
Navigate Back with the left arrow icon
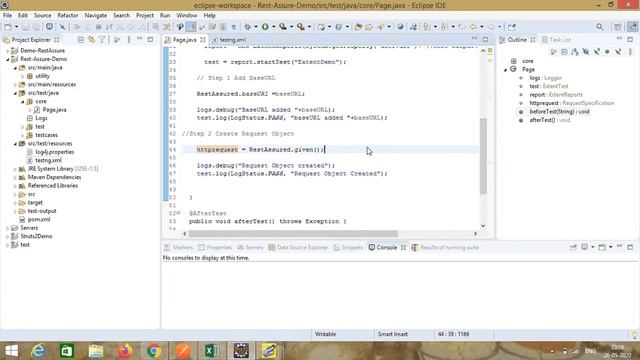(x=473, y=27)
